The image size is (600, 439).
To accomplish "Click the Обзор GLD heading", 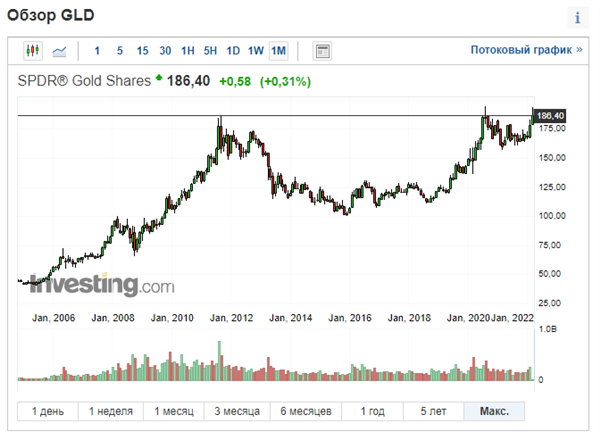I will pos(51,15).
